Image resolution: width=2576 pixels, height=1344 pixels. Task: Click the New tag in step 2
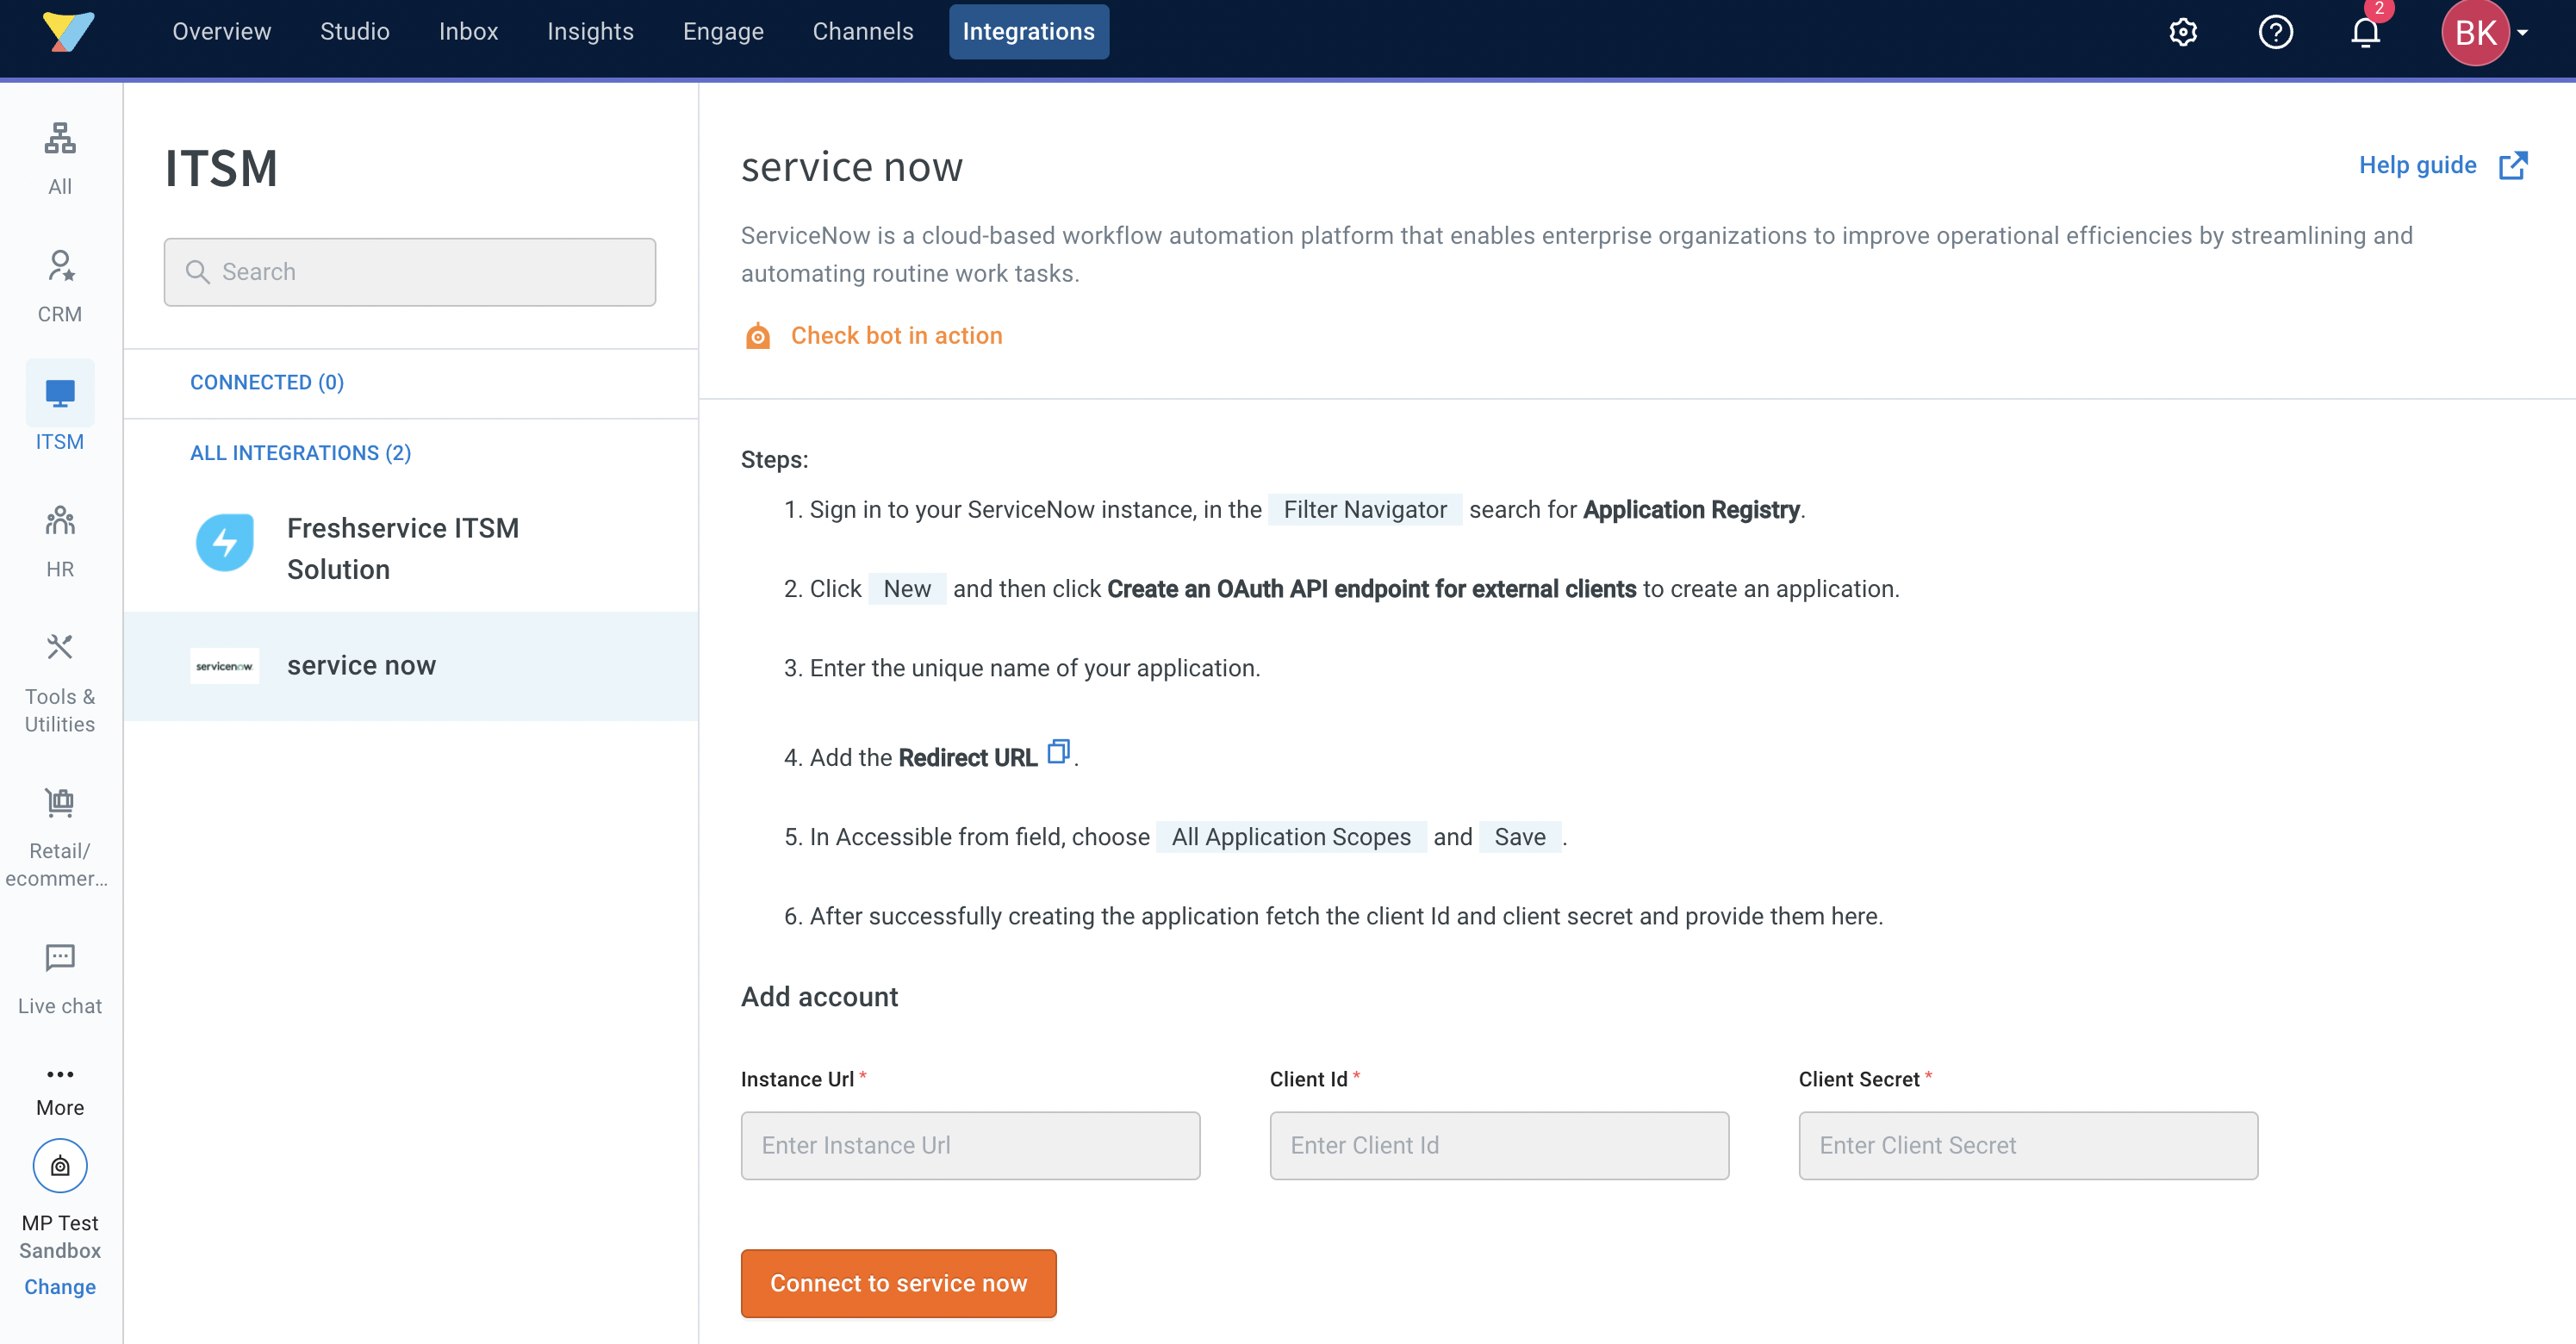tap(907, 589)
